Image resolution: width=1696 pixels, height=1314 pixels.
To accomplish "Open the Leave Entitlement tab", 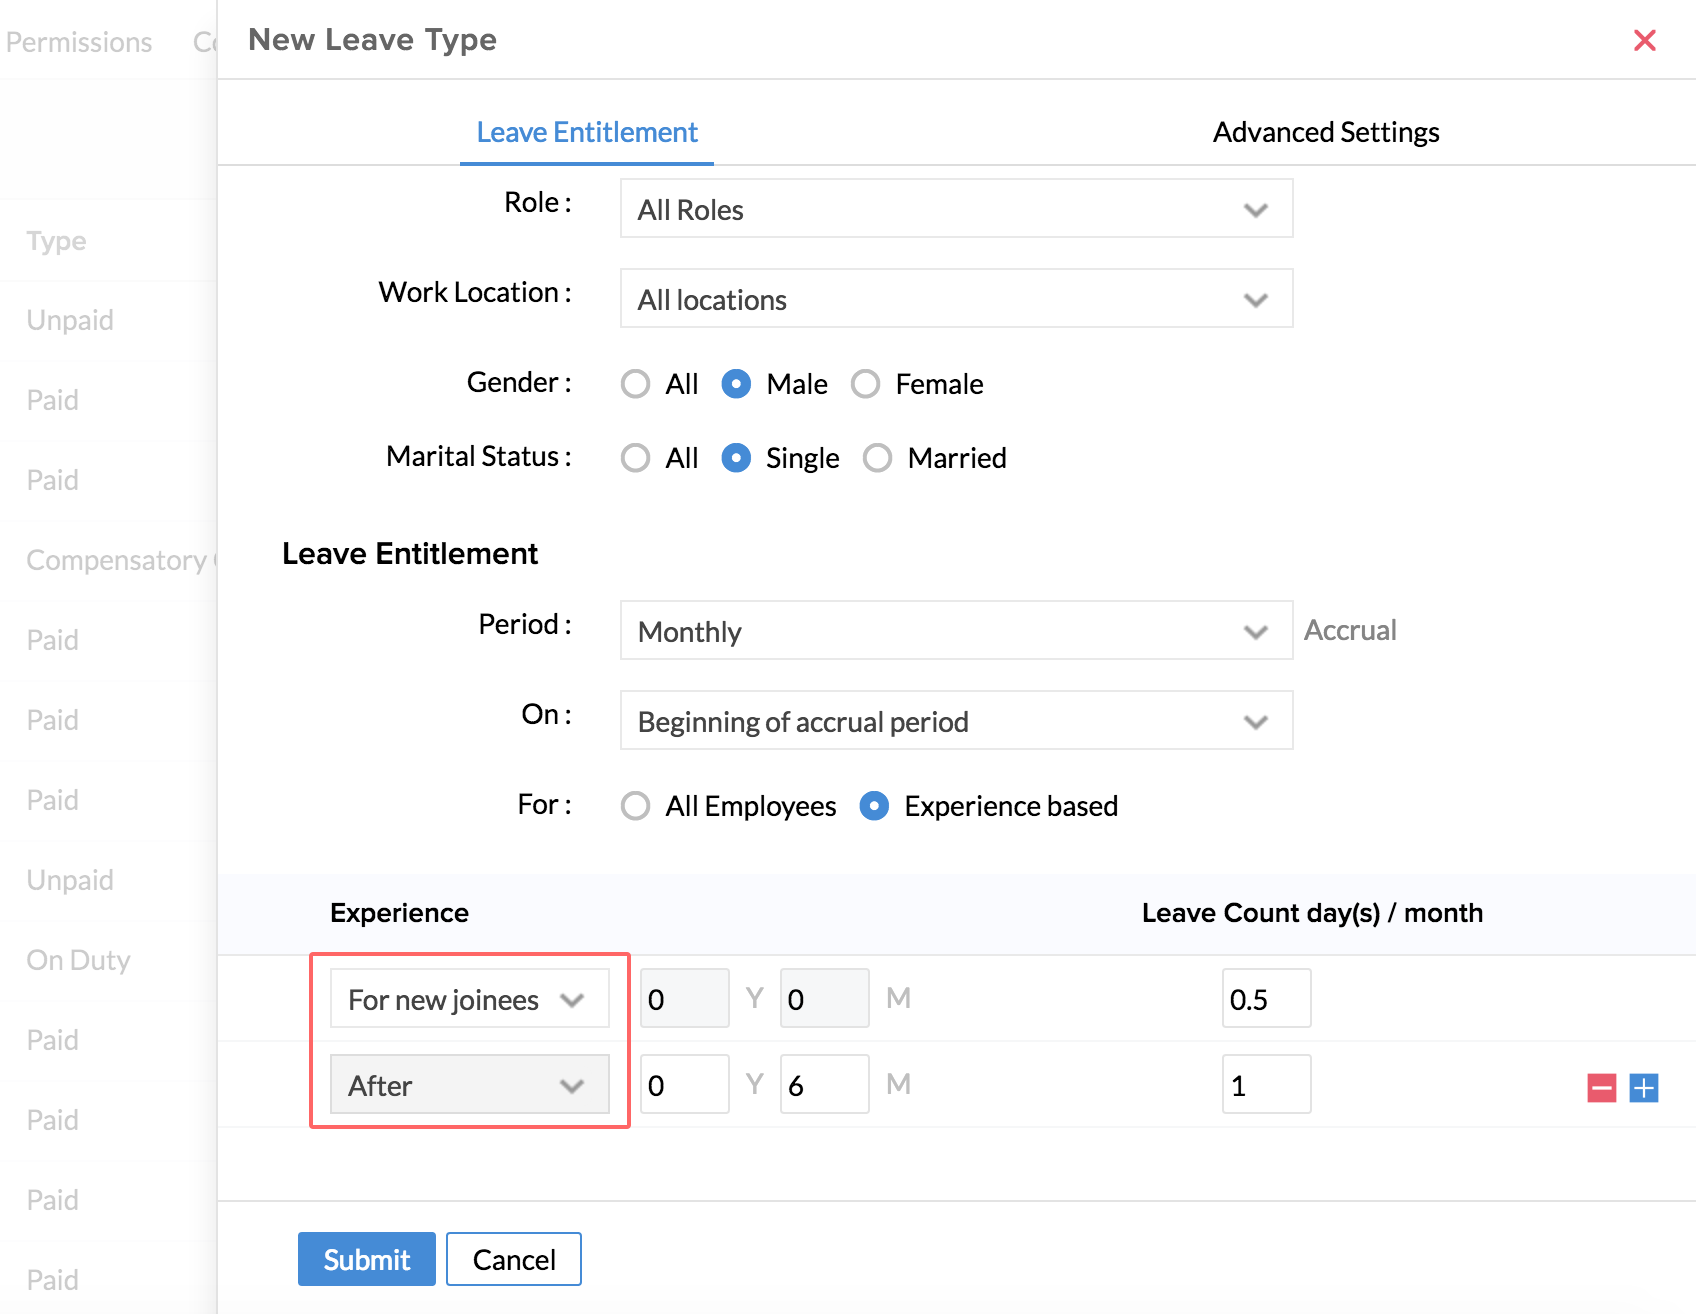I will (x=587, y=132).
